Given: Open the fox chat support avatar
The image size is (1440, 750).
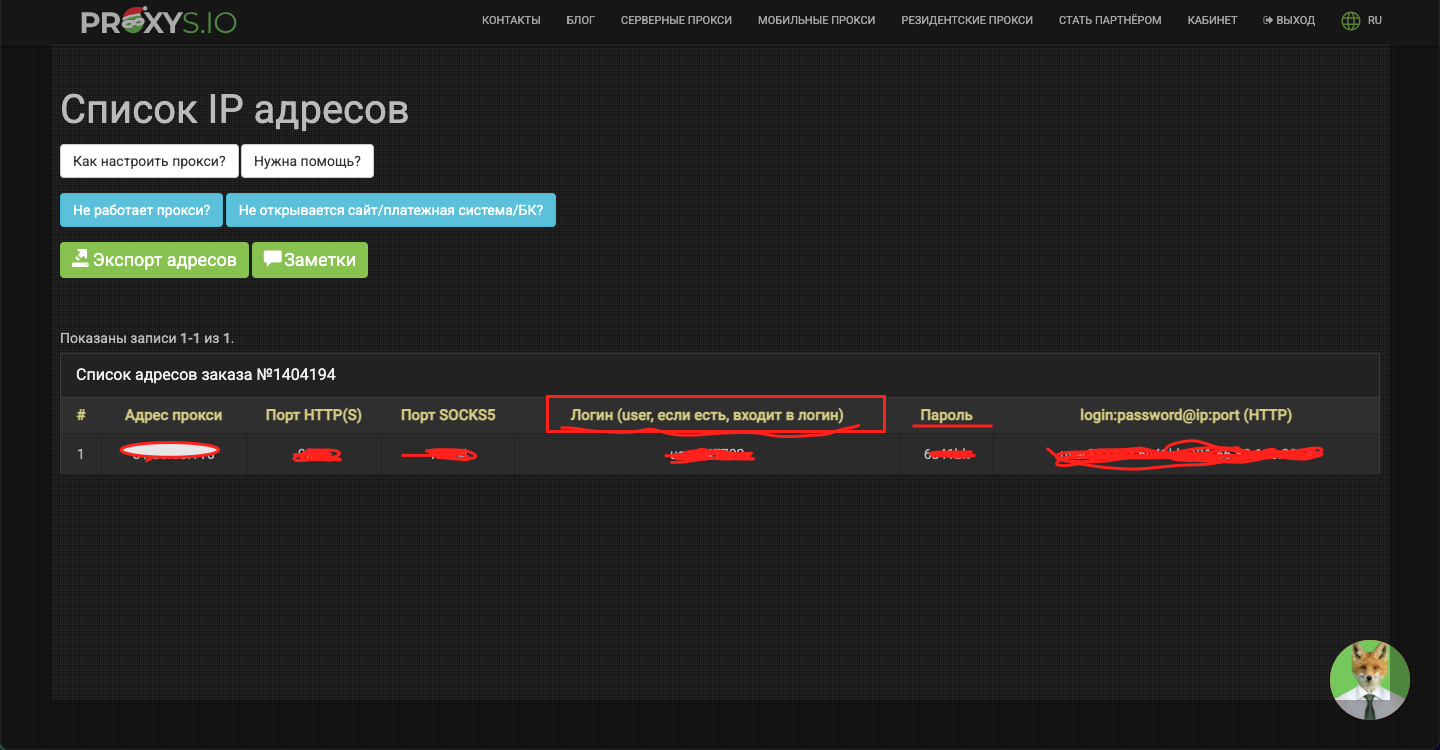Looking at the screenshot, I should point(1370,680).
